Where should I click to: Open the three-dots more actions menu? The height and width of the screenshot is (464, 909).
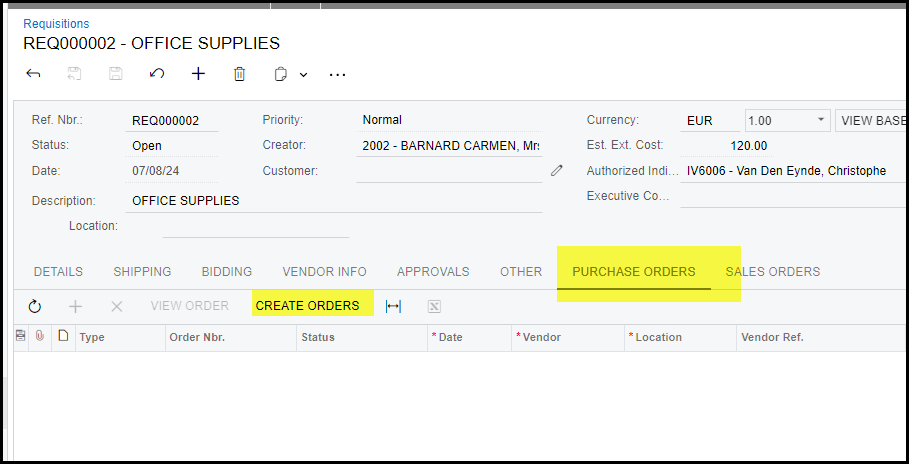(x=337, y=74)
